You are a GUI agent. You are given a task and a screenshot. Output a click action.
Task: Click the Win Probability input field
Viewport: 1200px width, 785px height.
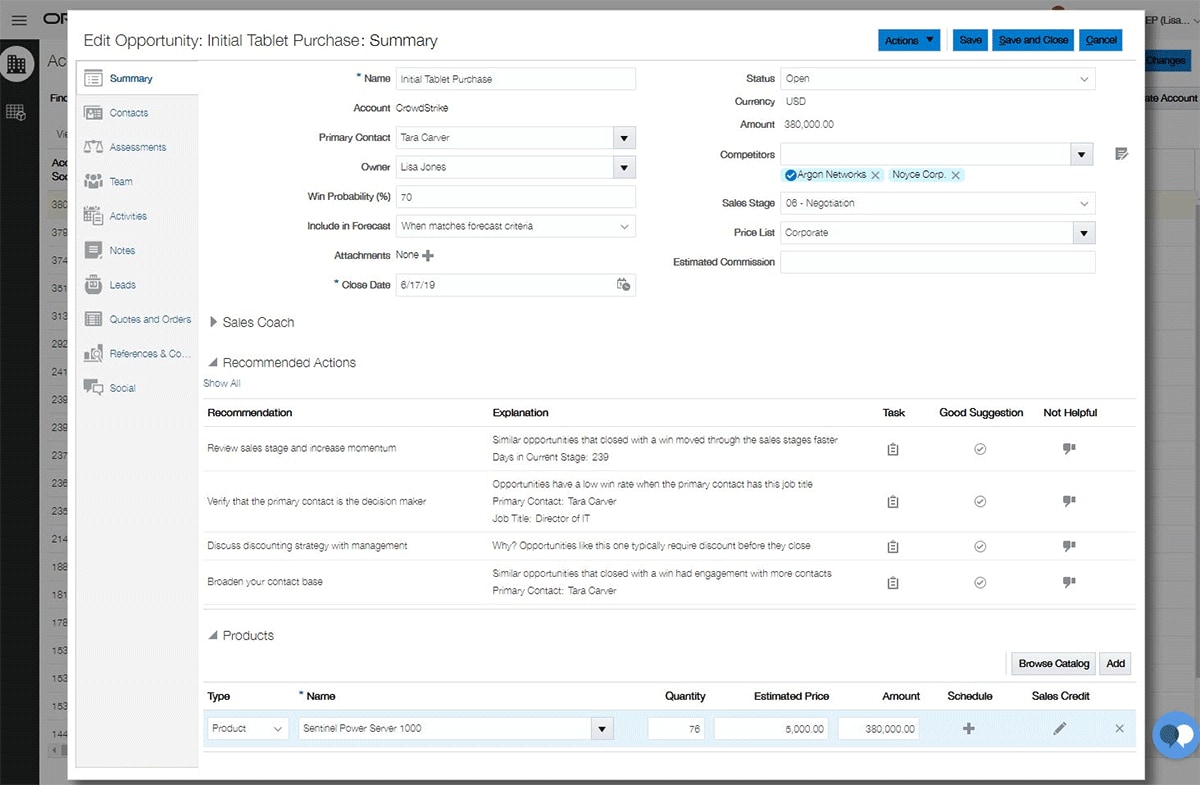tap(516, 197)
